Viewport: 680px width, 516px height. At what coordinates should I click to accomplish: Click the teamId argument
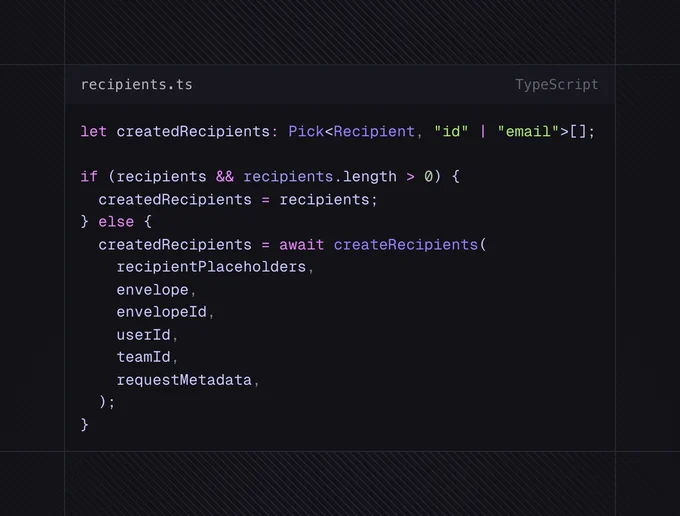[143, 357]
